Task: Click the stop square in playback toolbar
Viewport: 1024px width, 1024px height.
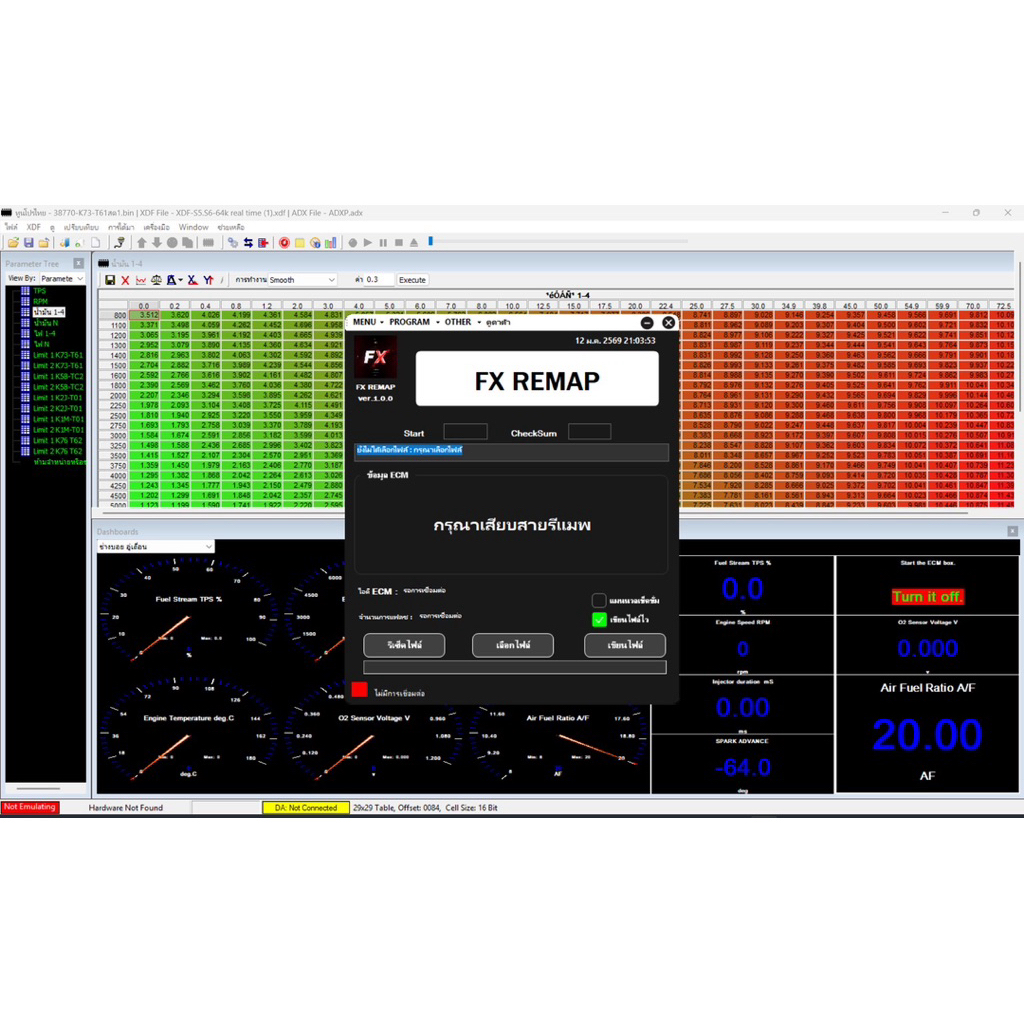Action: [398, 243]
